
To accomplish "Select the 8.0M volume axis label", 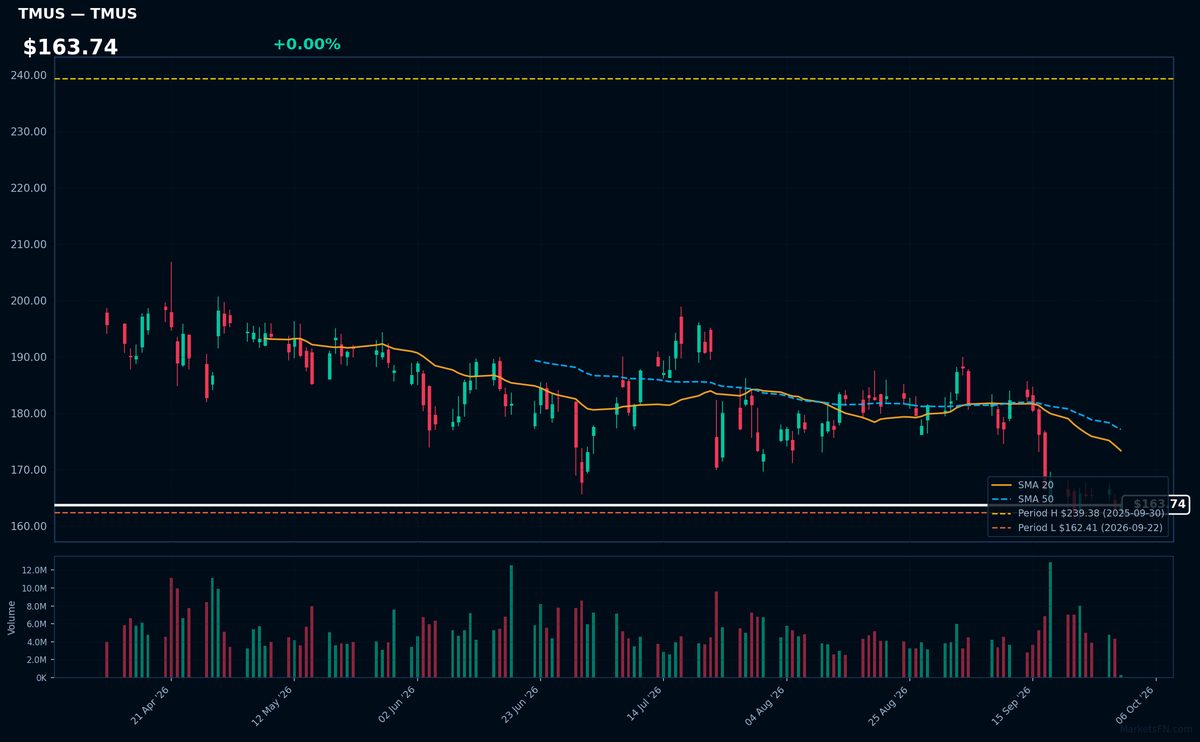I will 36,606.
